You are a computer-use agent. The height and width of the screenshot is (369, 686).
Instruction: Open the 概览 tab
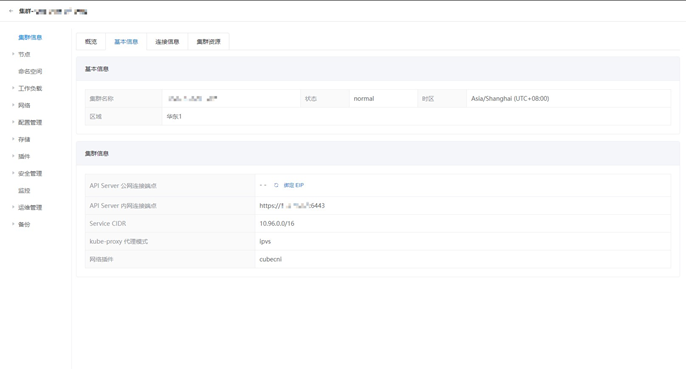(91, 42)
